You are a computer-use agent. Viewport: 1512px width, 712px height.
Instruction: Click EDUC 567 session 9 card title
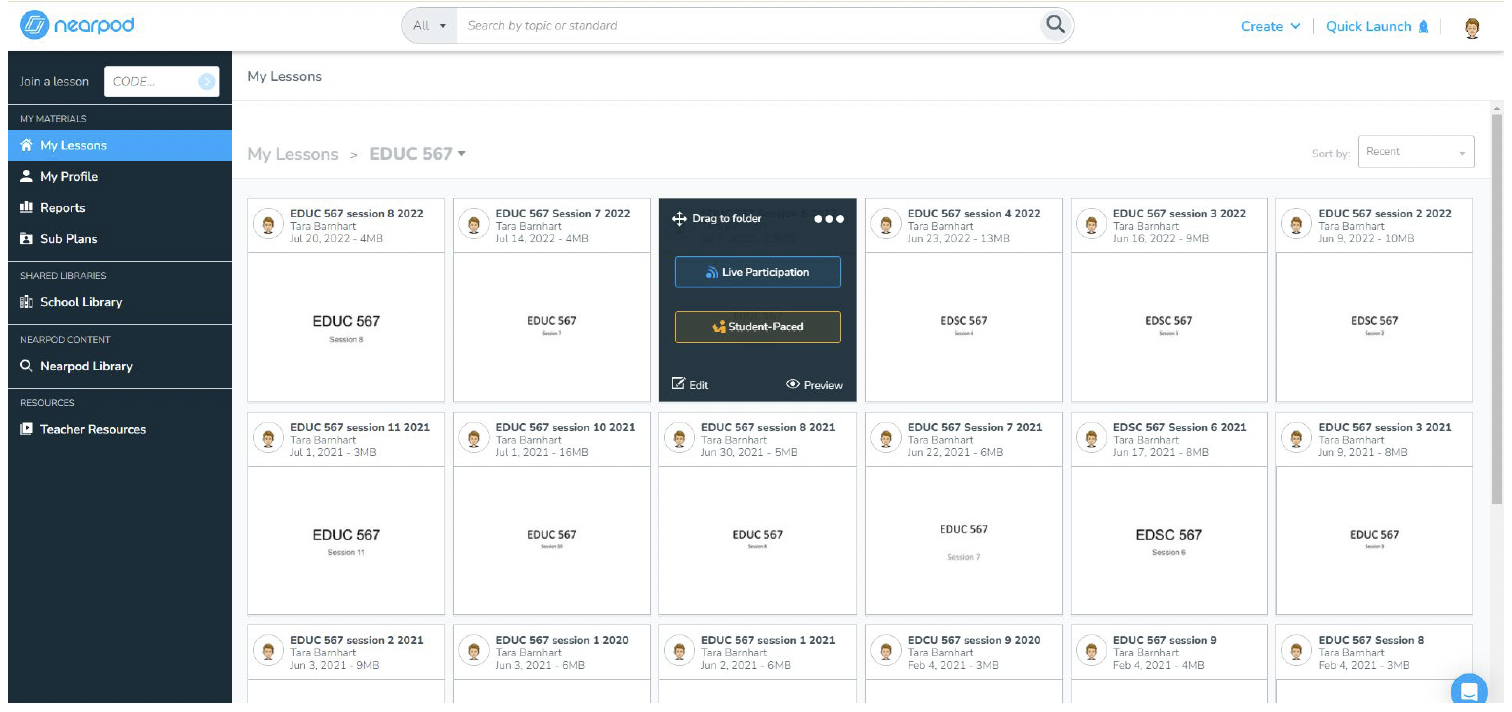click(x=1165, y=640)
